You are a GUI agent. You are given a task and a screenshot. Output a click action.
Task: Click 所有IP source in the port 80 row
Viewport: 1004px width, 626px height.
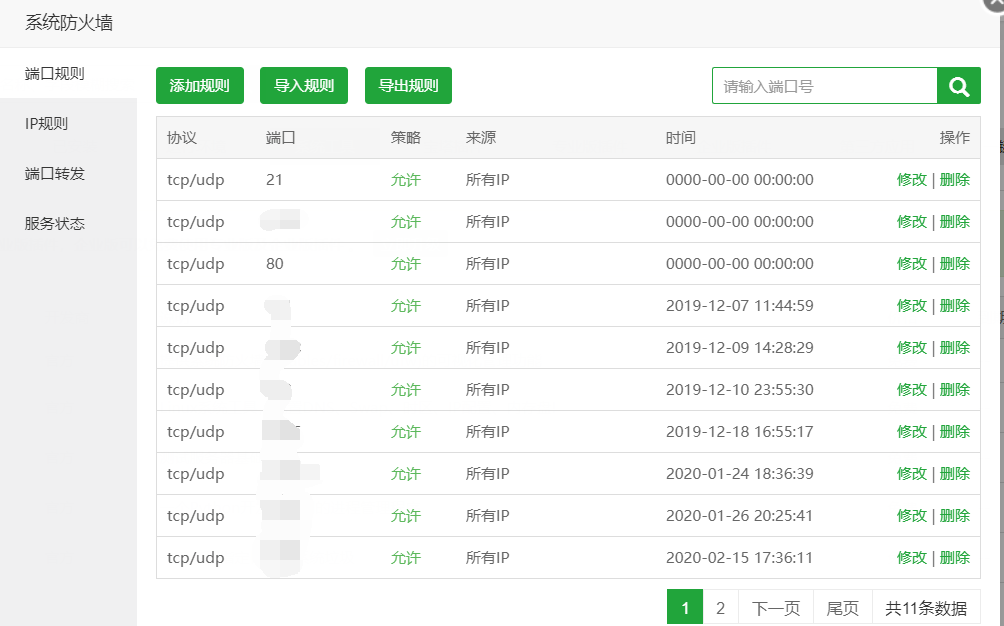[487, 264]
